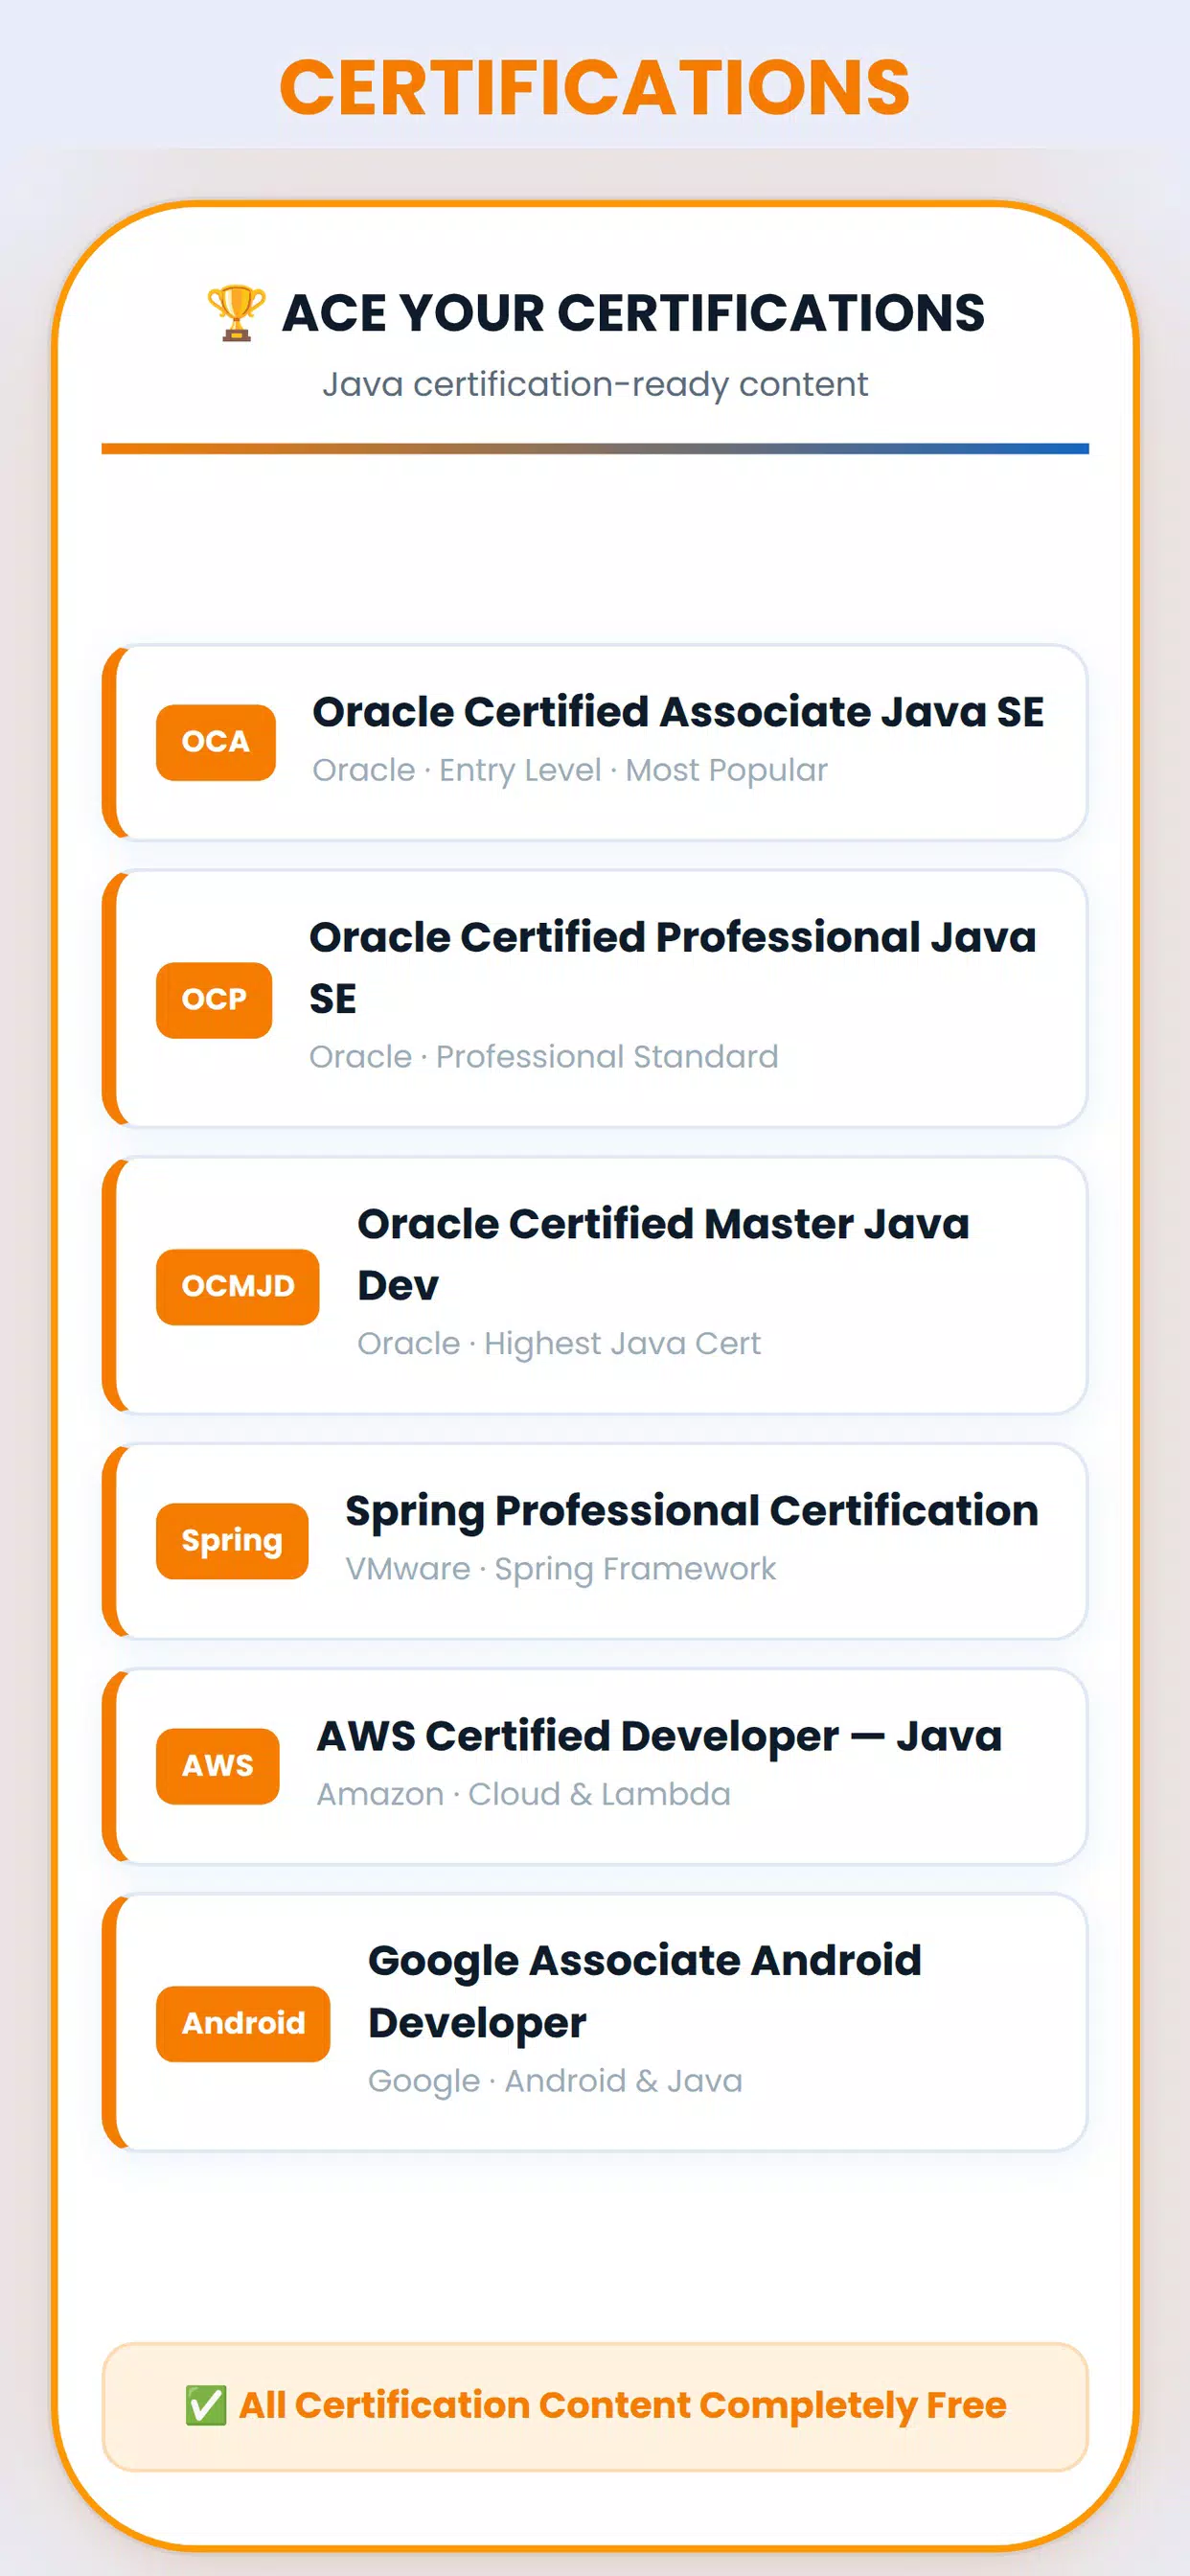Open Oracle Certified Associate Java SE
1190x2576 pixels.
(x=595, y=742)
